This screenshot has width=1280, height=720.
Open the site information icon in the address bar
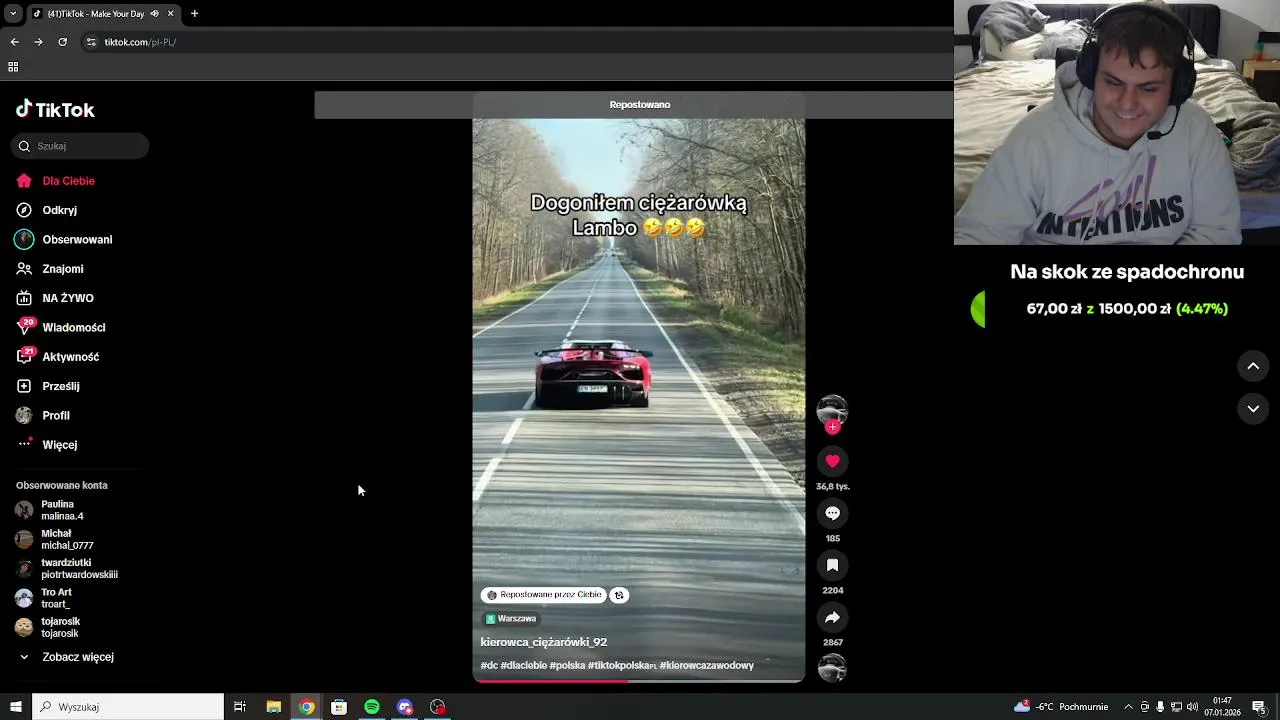(91, 42)
